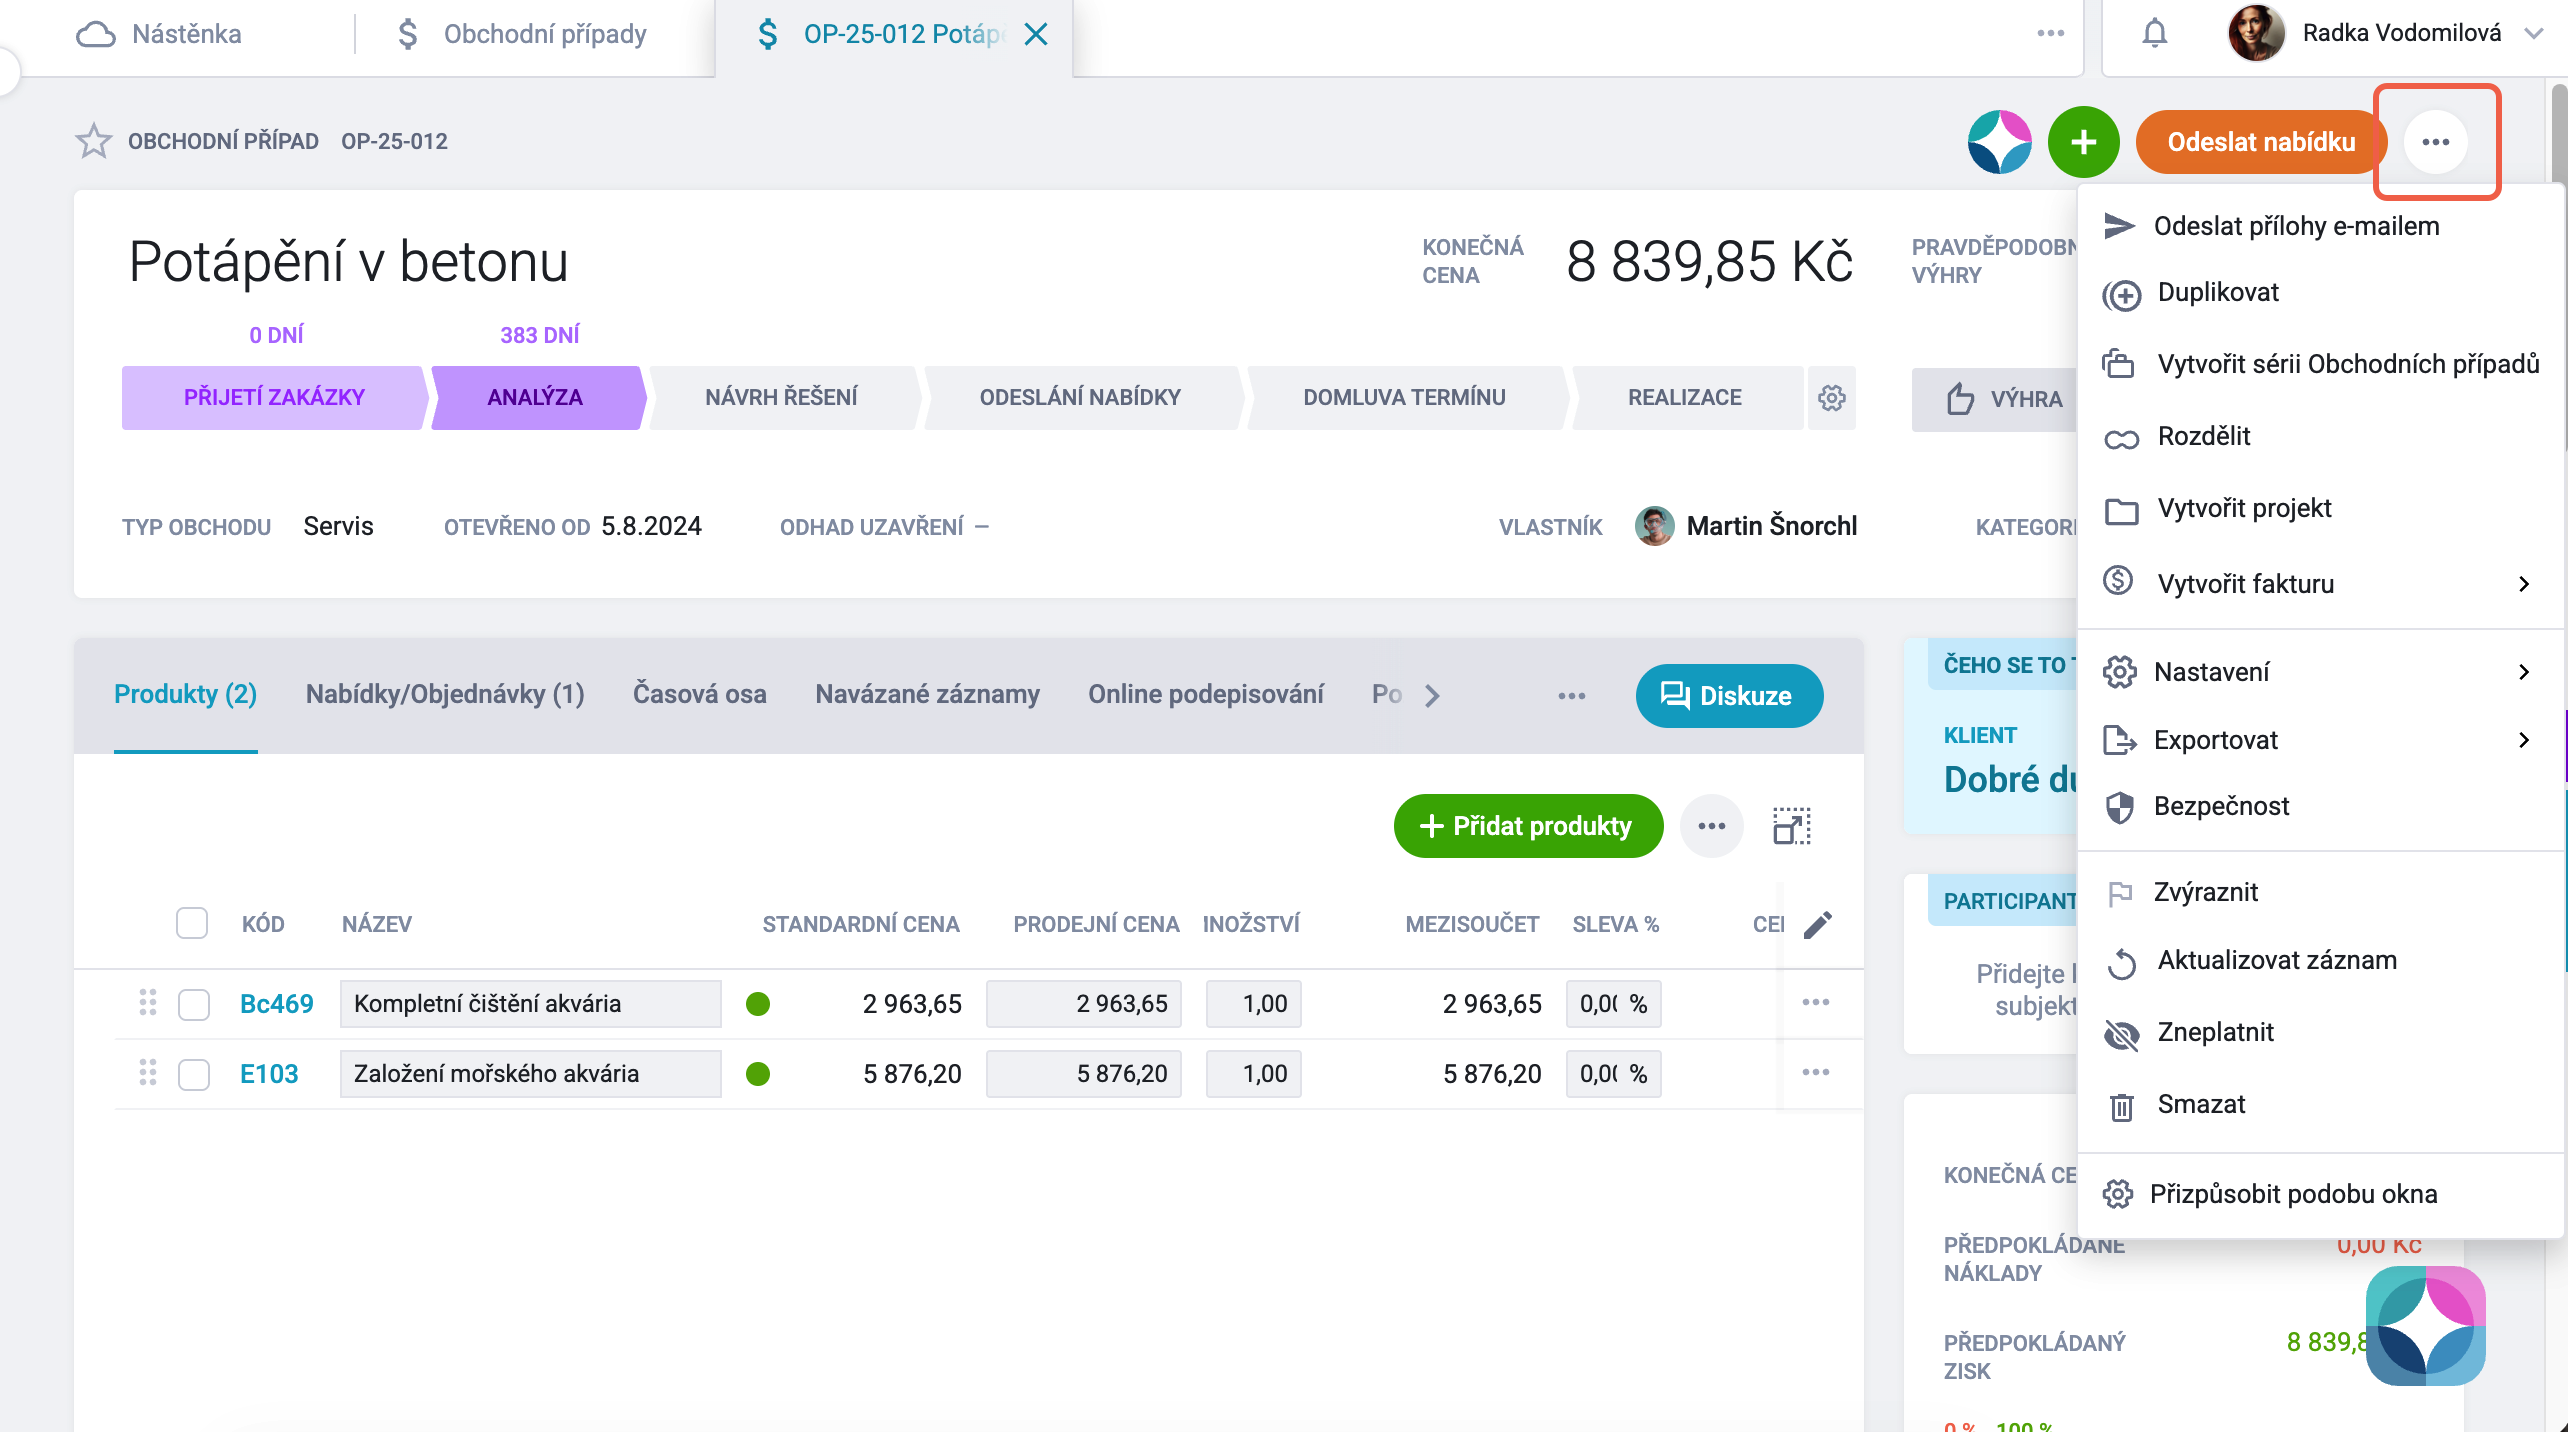Select Zvýraznit flag option
This screenshot has height=1432, width=2568.
[2320, 893]
